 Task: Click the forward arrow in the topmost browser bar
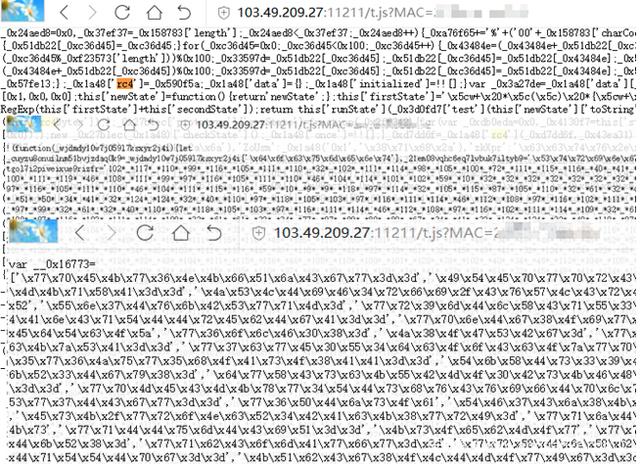93,13
